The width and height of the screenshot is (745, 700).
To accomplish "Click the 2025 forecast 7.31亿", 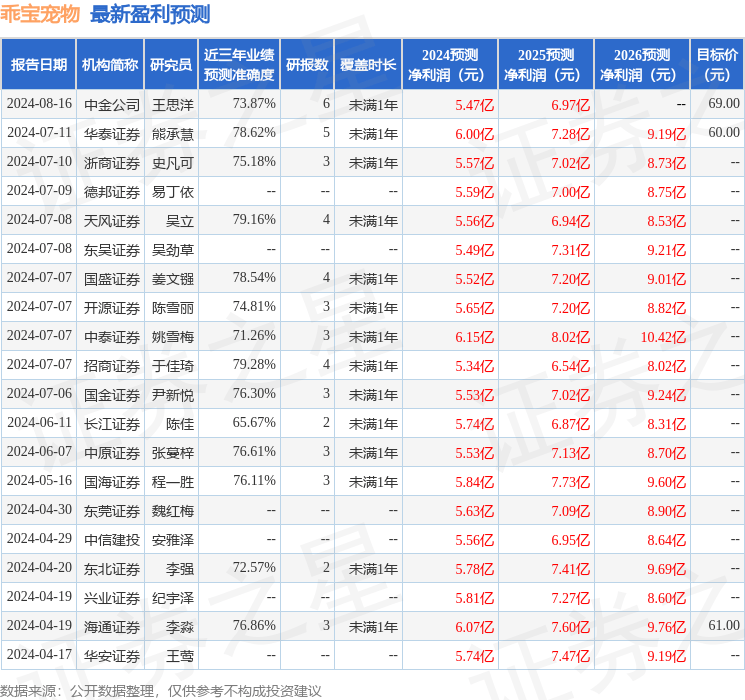I will (571, 250).
